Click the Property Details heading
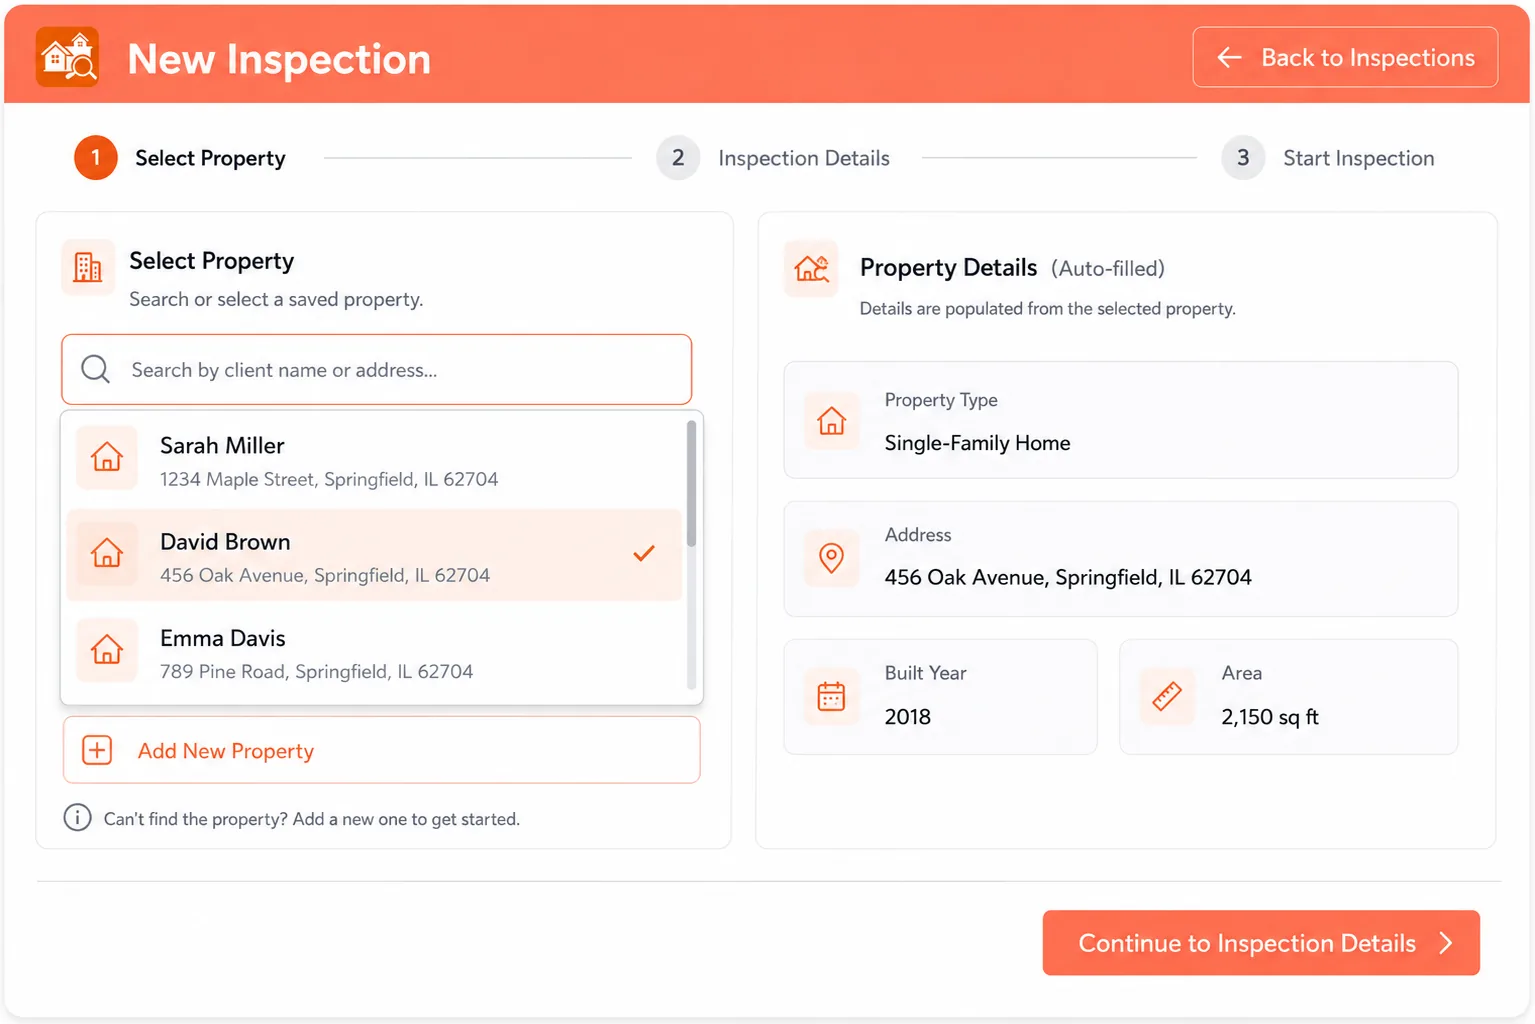Image resolution: width=1535 pixels, height=1024 pixels. pyautogui.click(x=948, y=268)
